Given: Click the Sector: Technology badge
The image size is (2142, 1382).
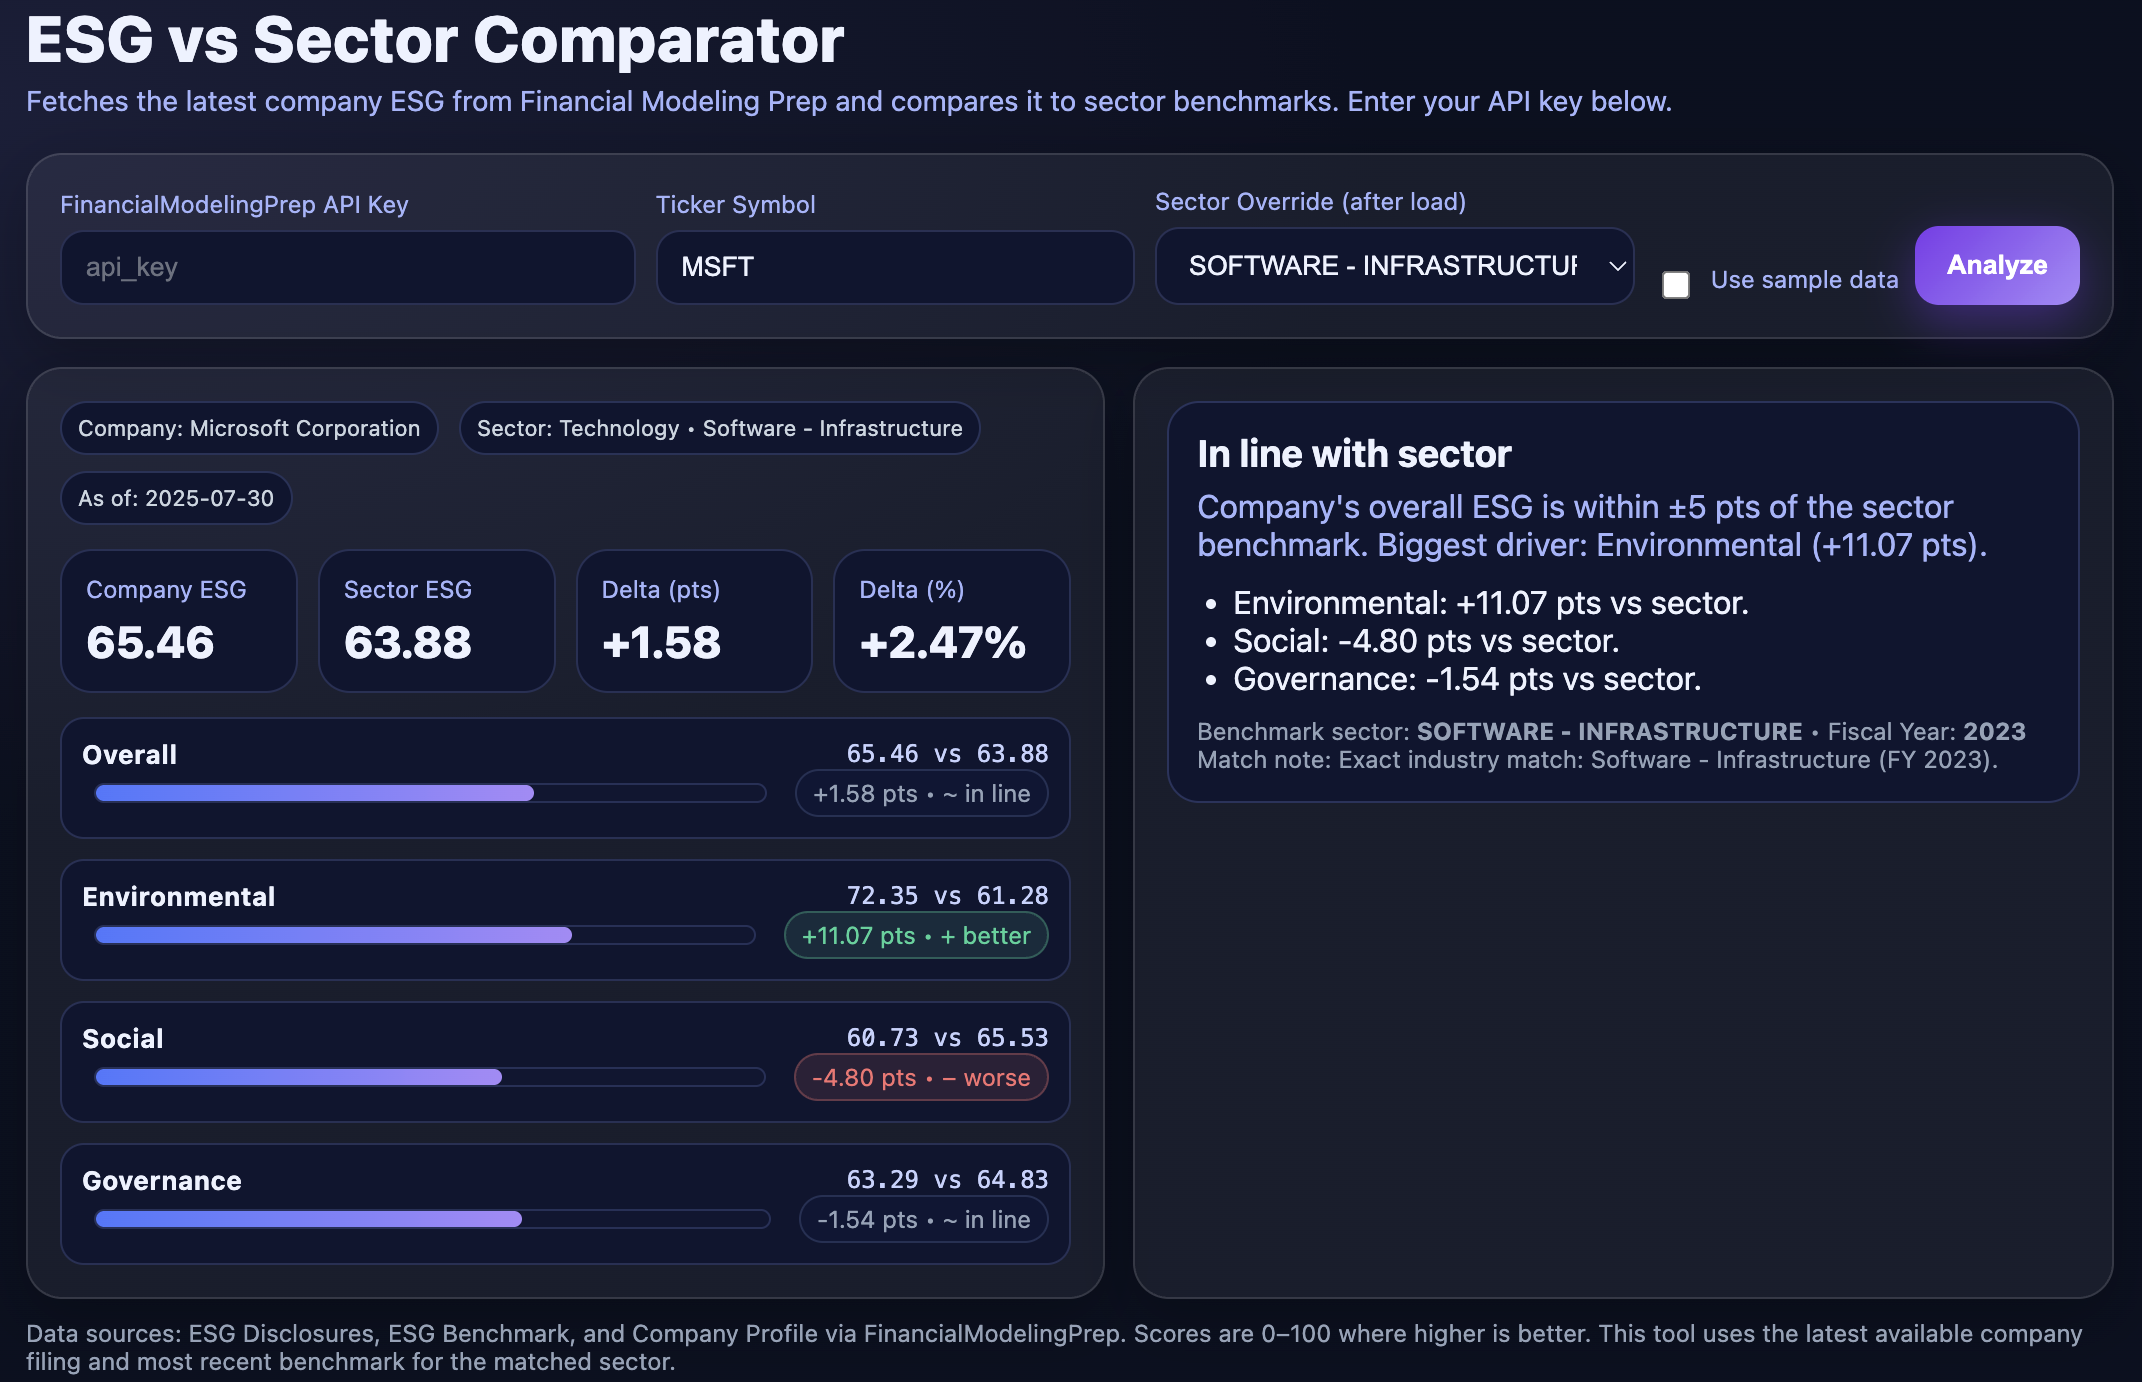Looking at the screenshot, I should click(719, 428).
